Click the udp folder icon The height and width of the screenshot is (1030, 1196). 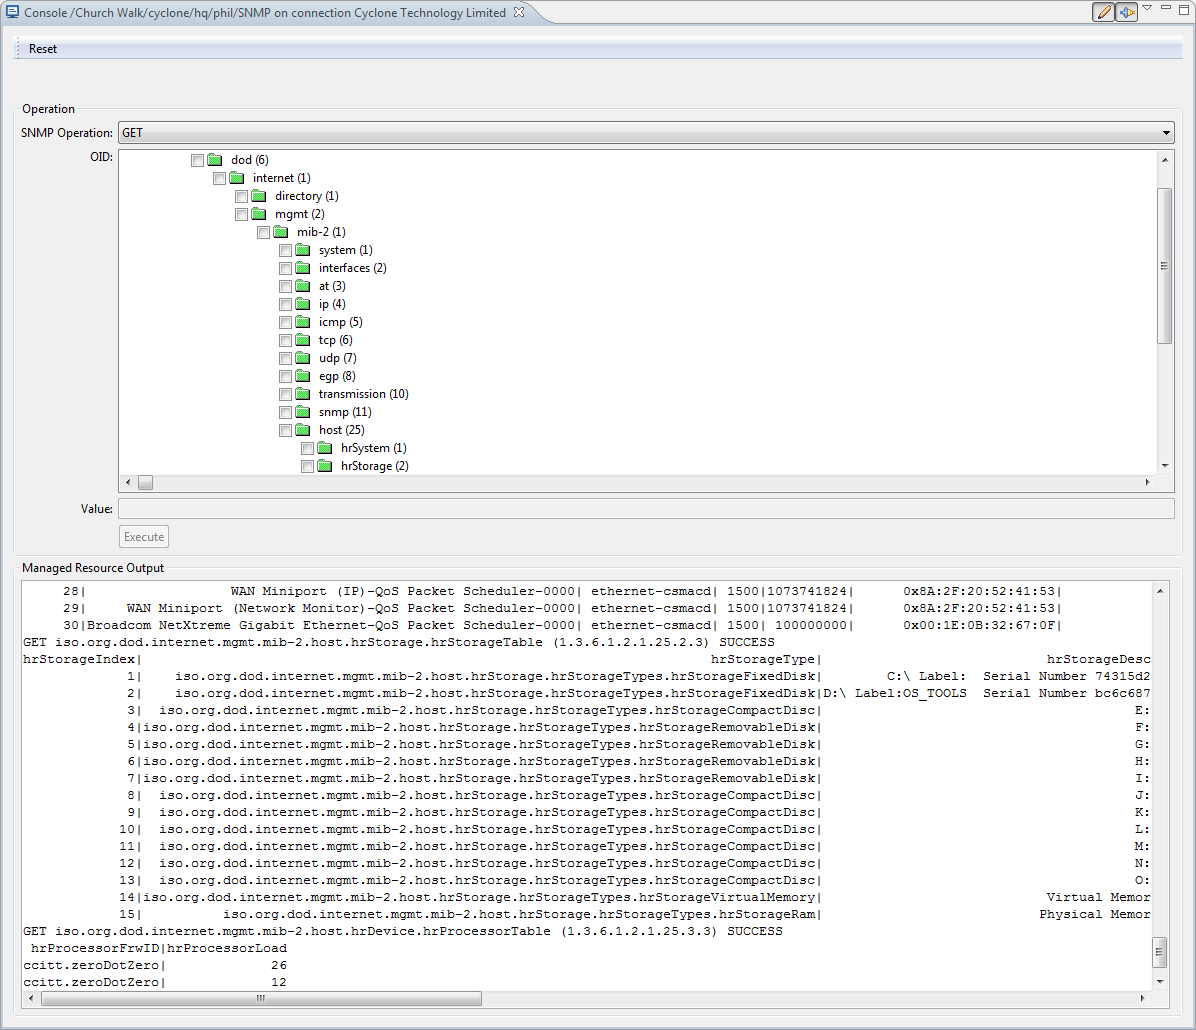click(303, 359)
